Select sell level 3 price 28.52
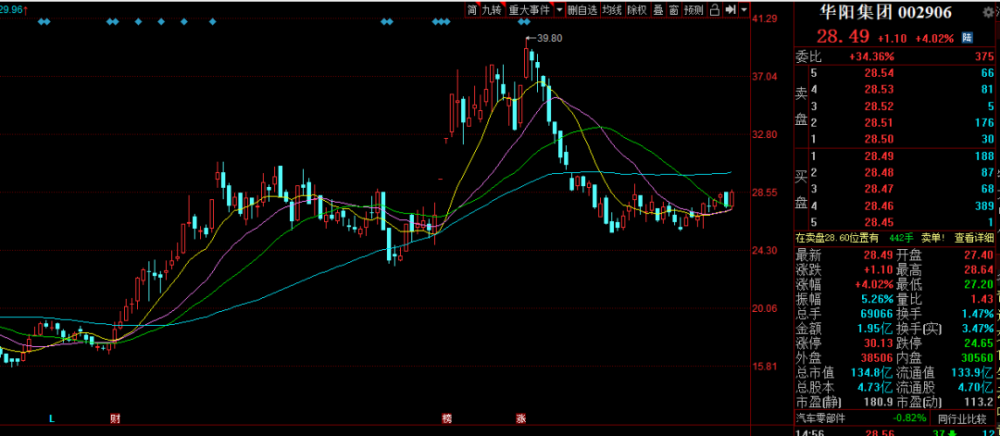 click(879, 106)
